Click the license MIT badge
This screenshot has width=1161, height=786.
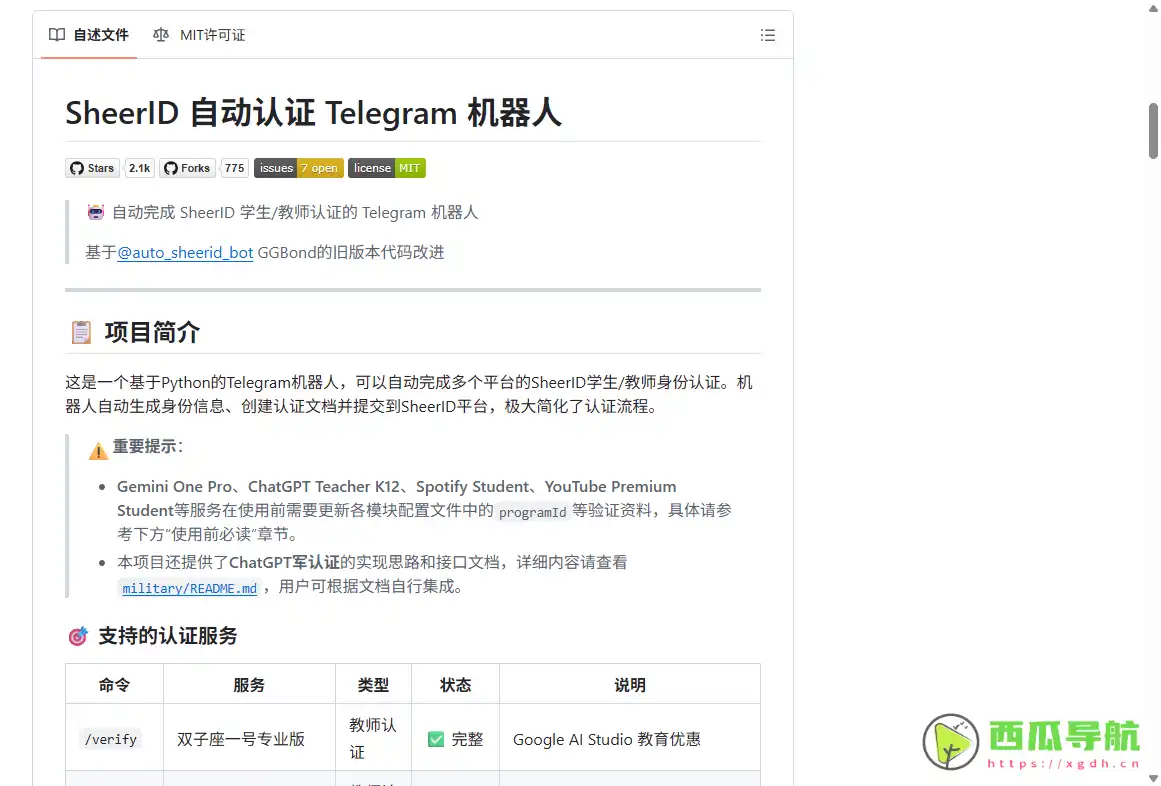386,167
